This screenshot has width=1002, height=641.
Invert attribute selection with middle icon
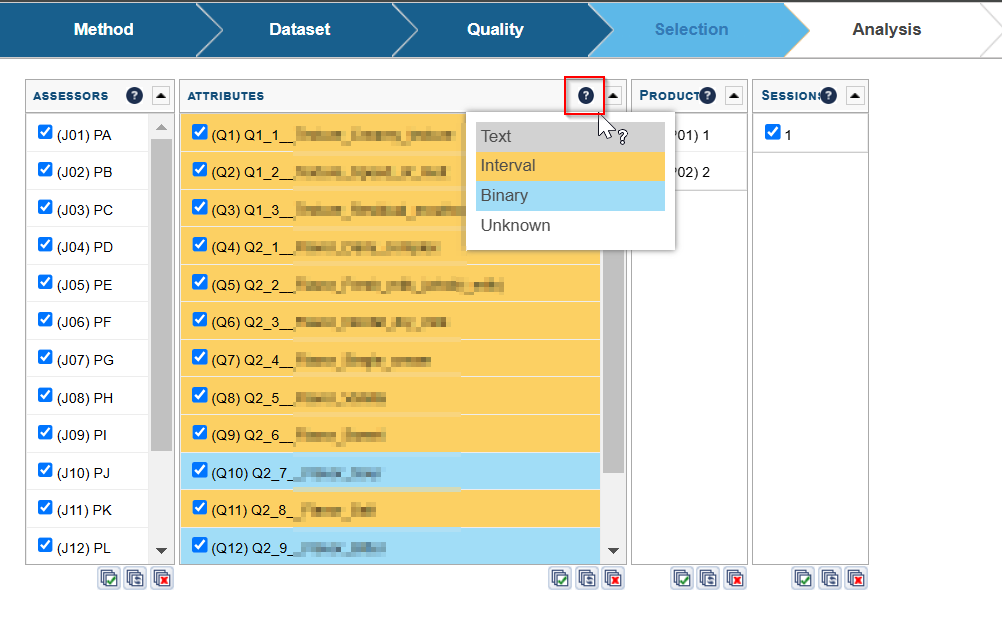587,578
